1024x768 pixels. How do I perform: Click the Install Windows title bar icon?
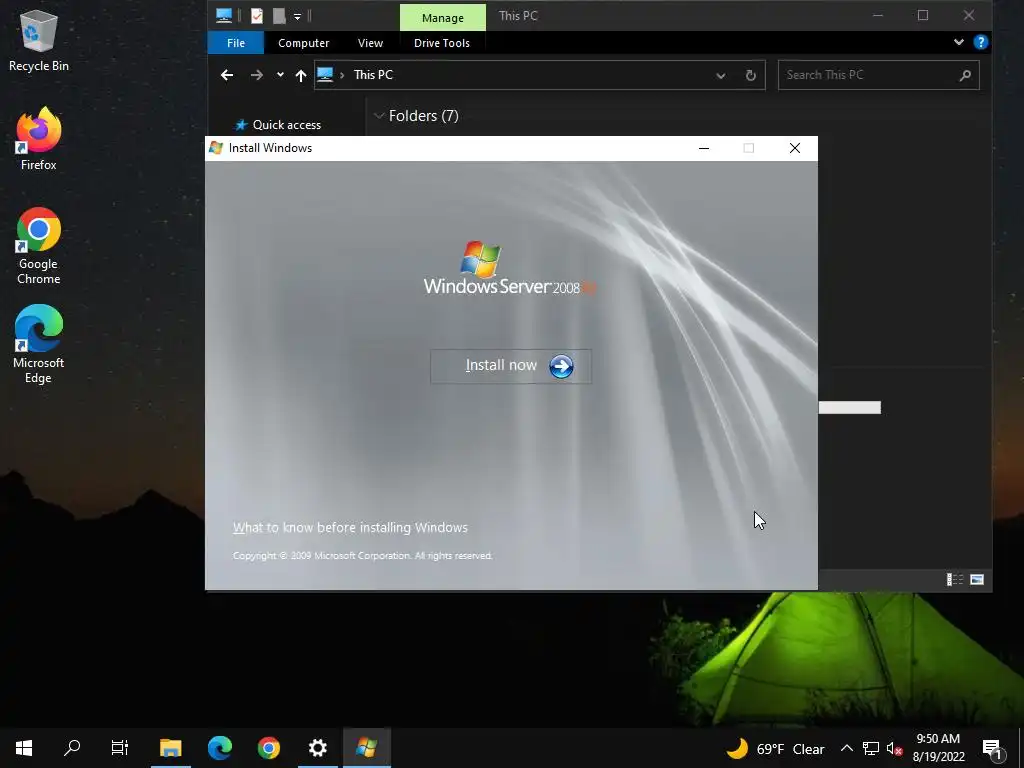(x=216, y=148)
